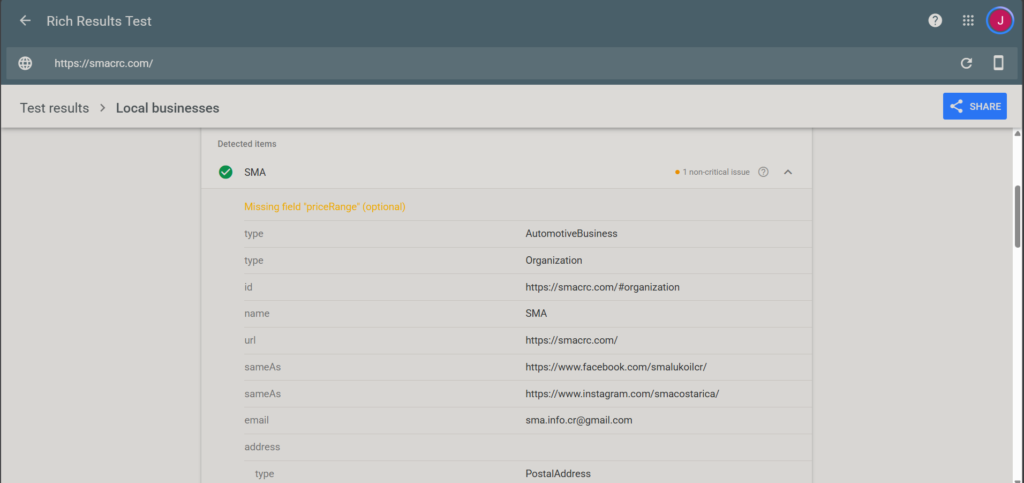1024x483 pixels.
Task: Edit the URL field smacrc.com
Action: (x=103, y=63)
